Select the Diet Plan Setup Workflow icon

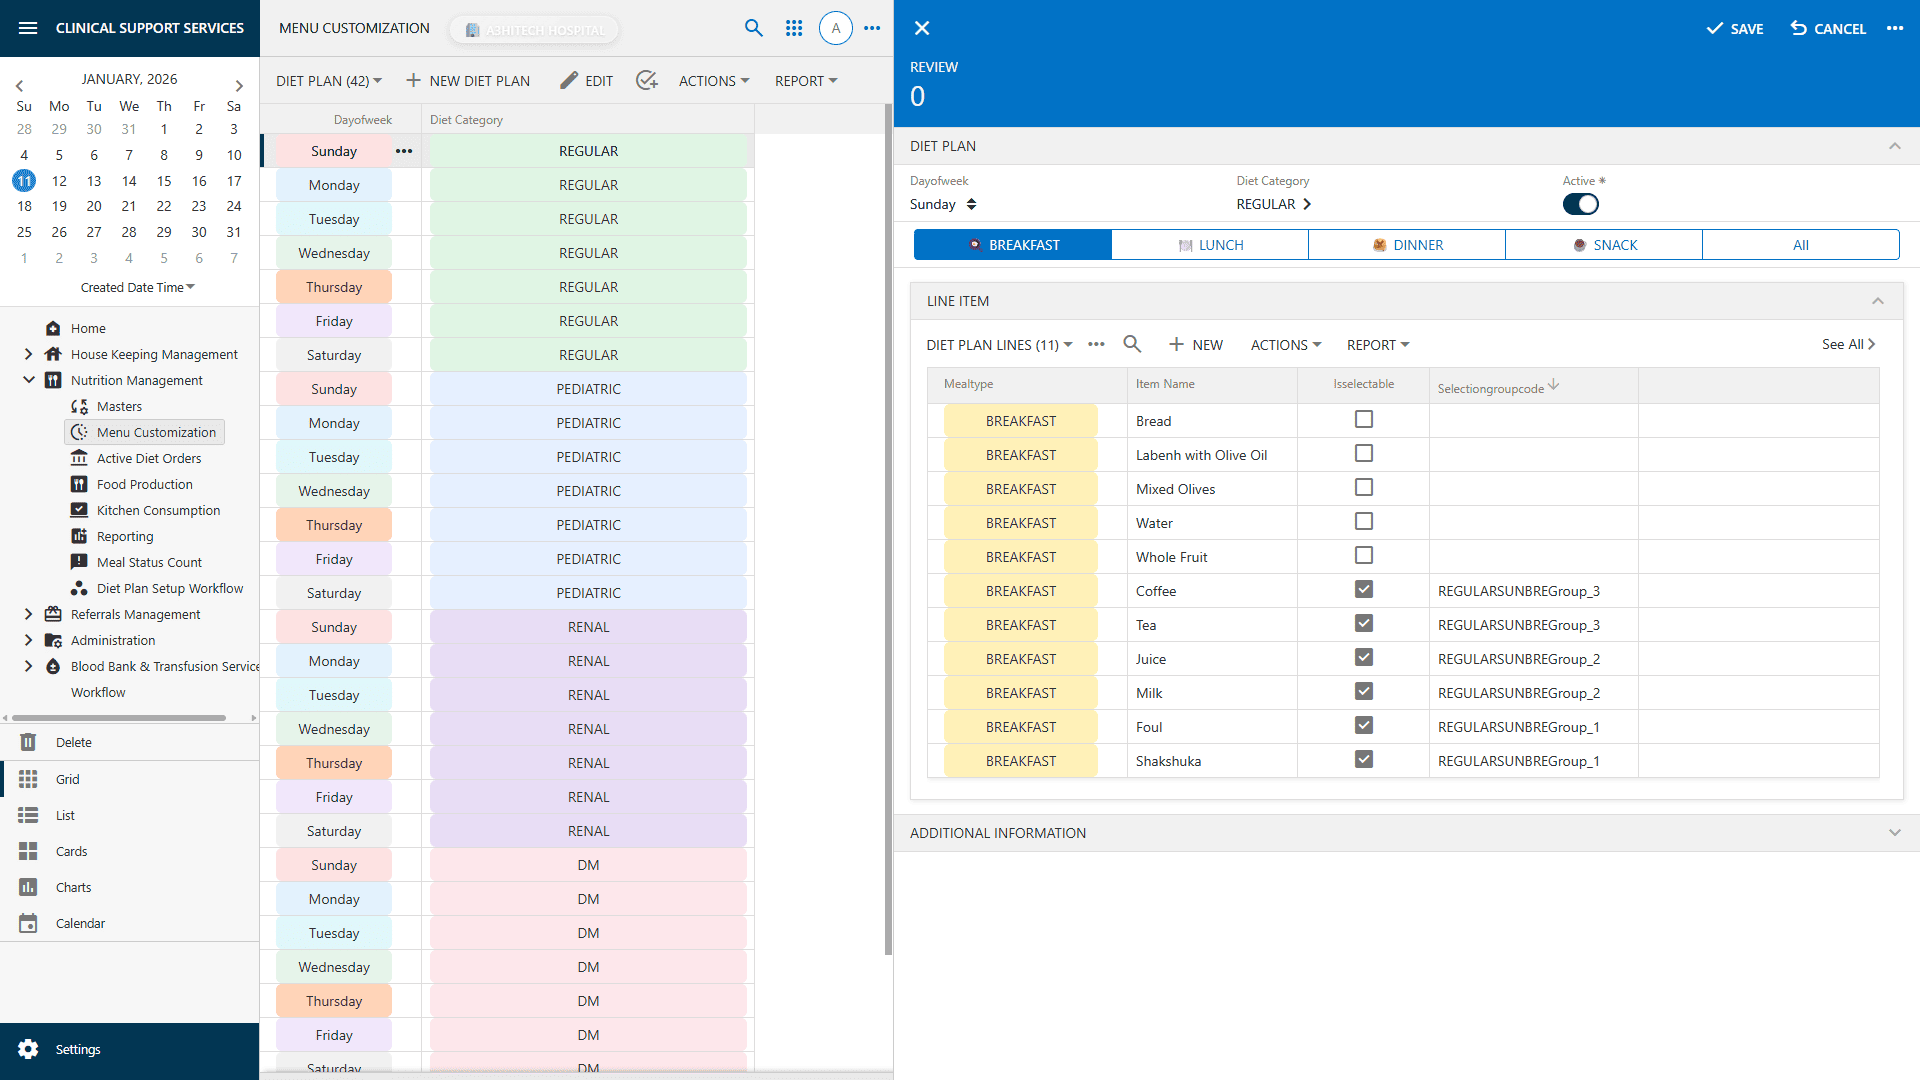(80, 588)
